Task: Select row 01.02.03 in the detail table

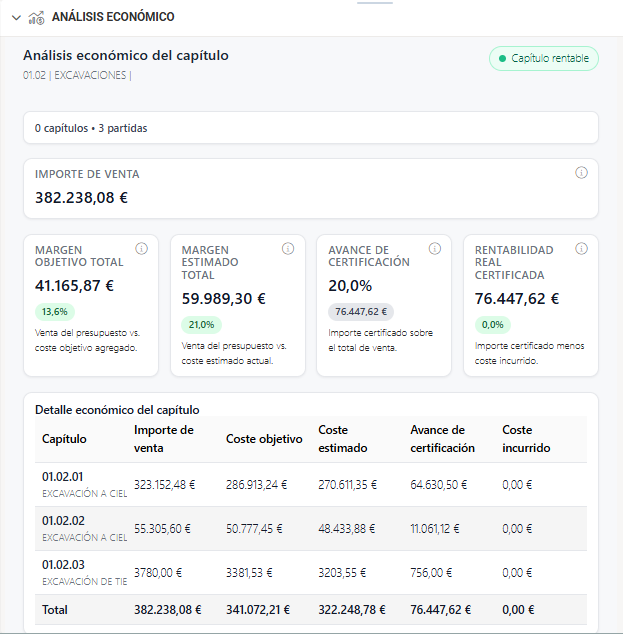Action: (x=84, y=572)
